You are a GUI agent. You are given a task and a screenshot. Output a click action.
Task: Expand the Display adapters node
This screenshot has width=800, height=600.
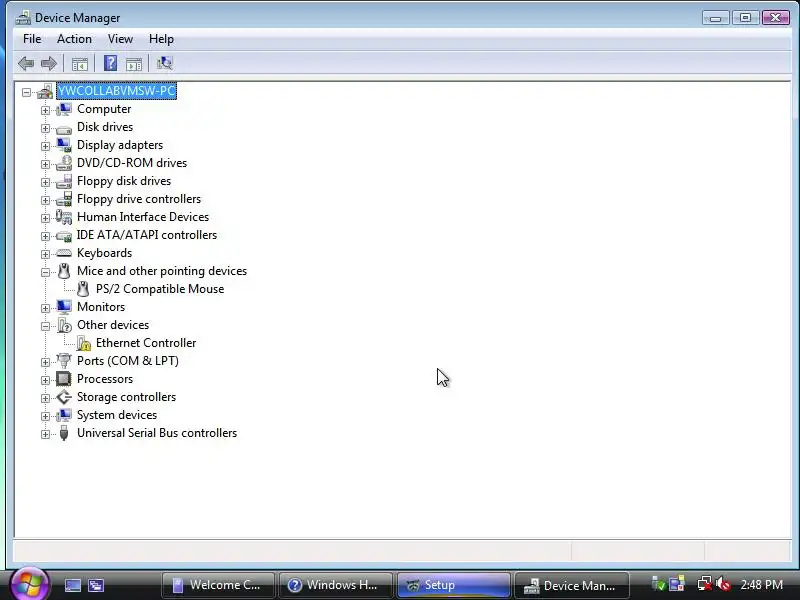45,146
